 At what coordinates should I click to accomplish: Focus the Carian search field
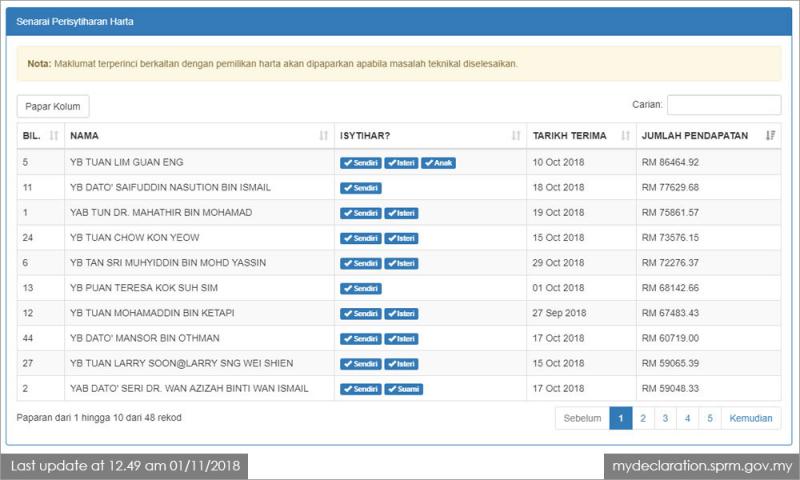723,105
